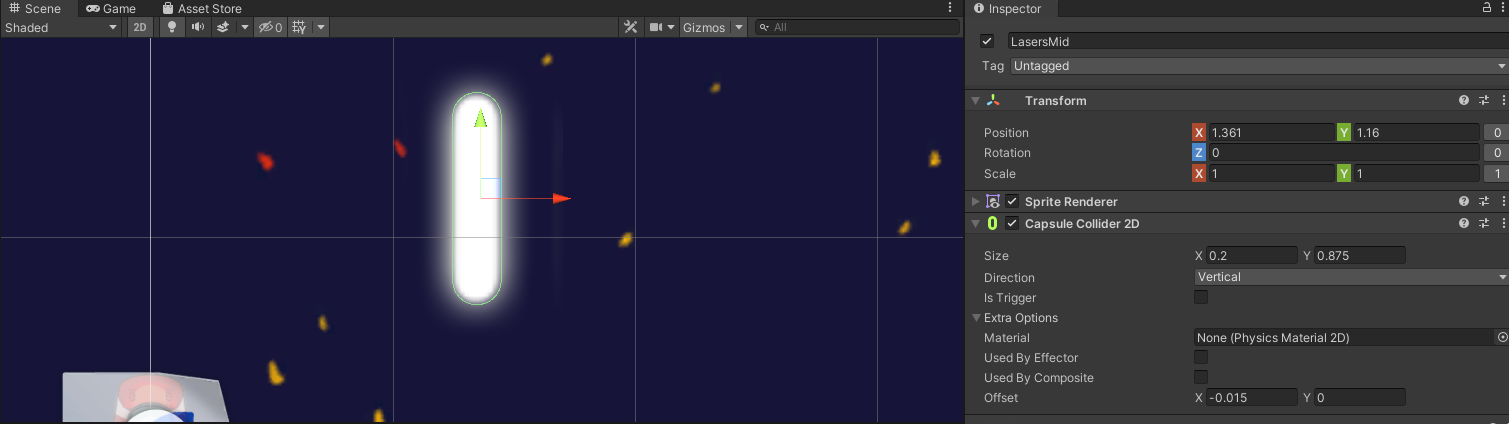Screen dimensions: 1509x424
Task: Open Material object picker circle
Action: point(1502,338)
